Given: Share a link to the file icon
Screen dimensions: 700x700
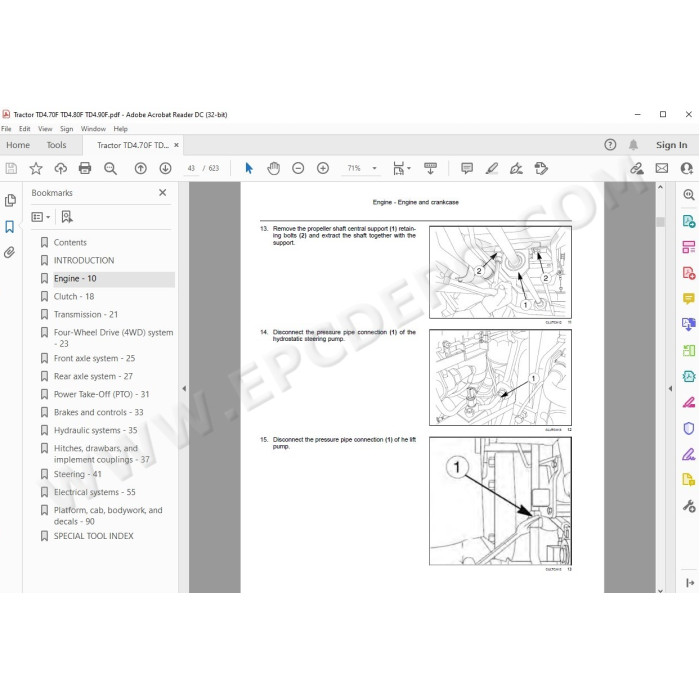Looking at the screenshot, I should (x=637, y=168).
